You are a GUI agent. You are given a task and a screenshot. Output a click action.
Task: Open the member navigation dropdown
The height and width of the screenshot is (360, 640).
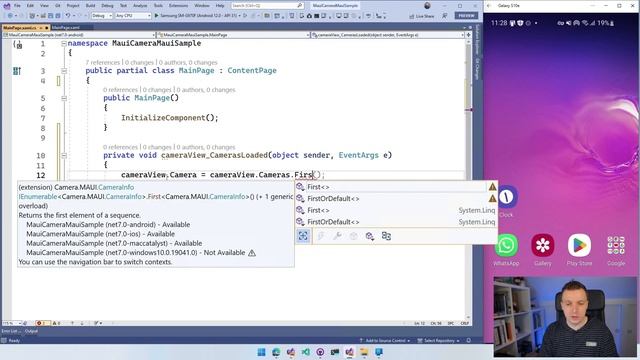(387, 35)
